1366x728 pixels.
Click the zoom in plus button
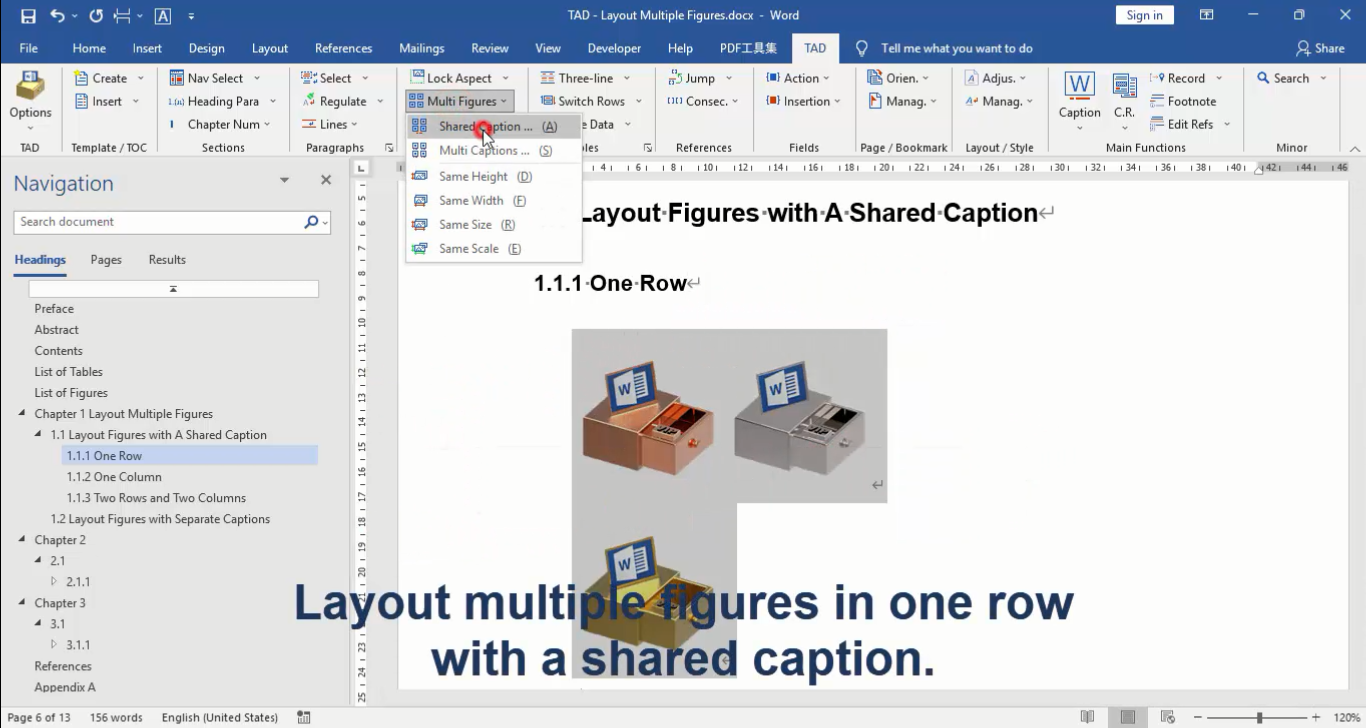[x=1316, y=718]
